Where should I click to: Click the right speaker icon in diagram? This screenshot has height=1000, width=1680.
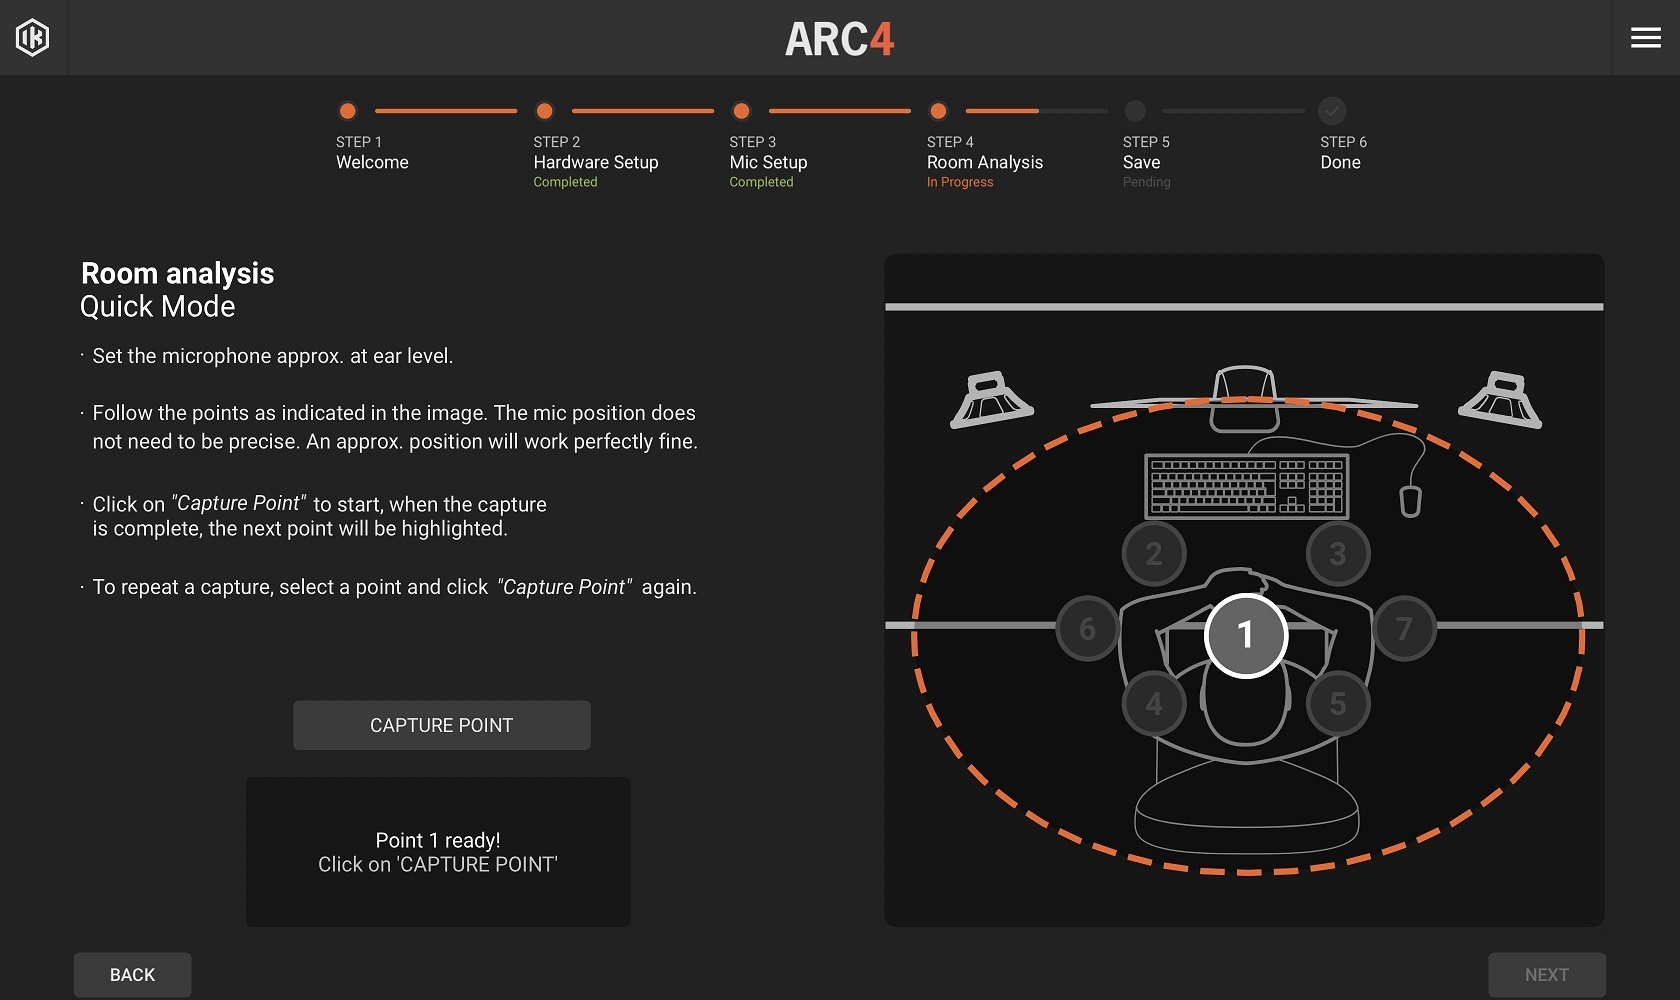(x=1500, y=400)
